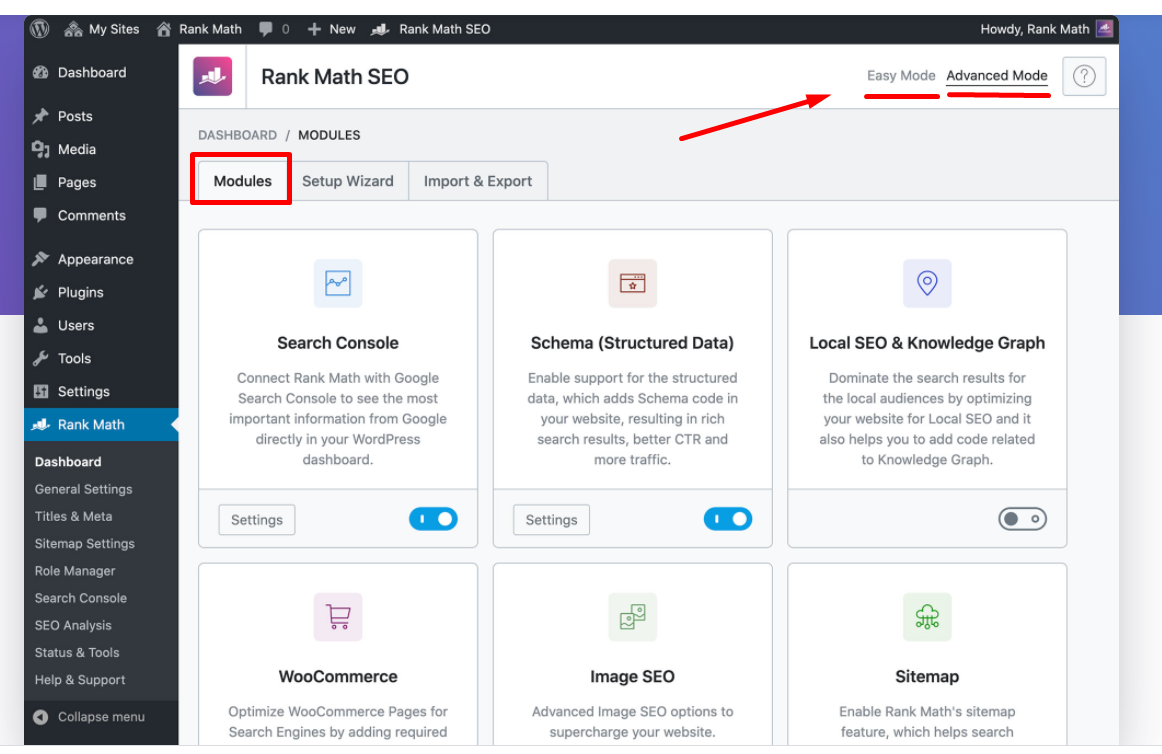
Task: Click the Rank Math logo in header
Action: [x=213, y=76]
